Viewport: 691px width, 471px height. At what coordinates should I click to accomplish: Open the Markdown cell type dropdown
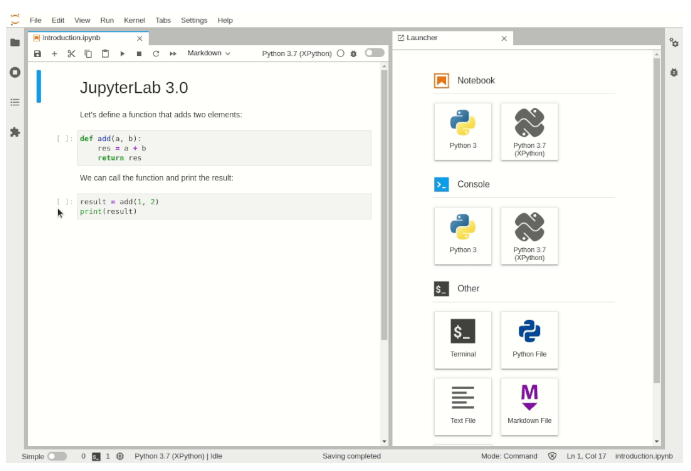click(x=209, y=53)
